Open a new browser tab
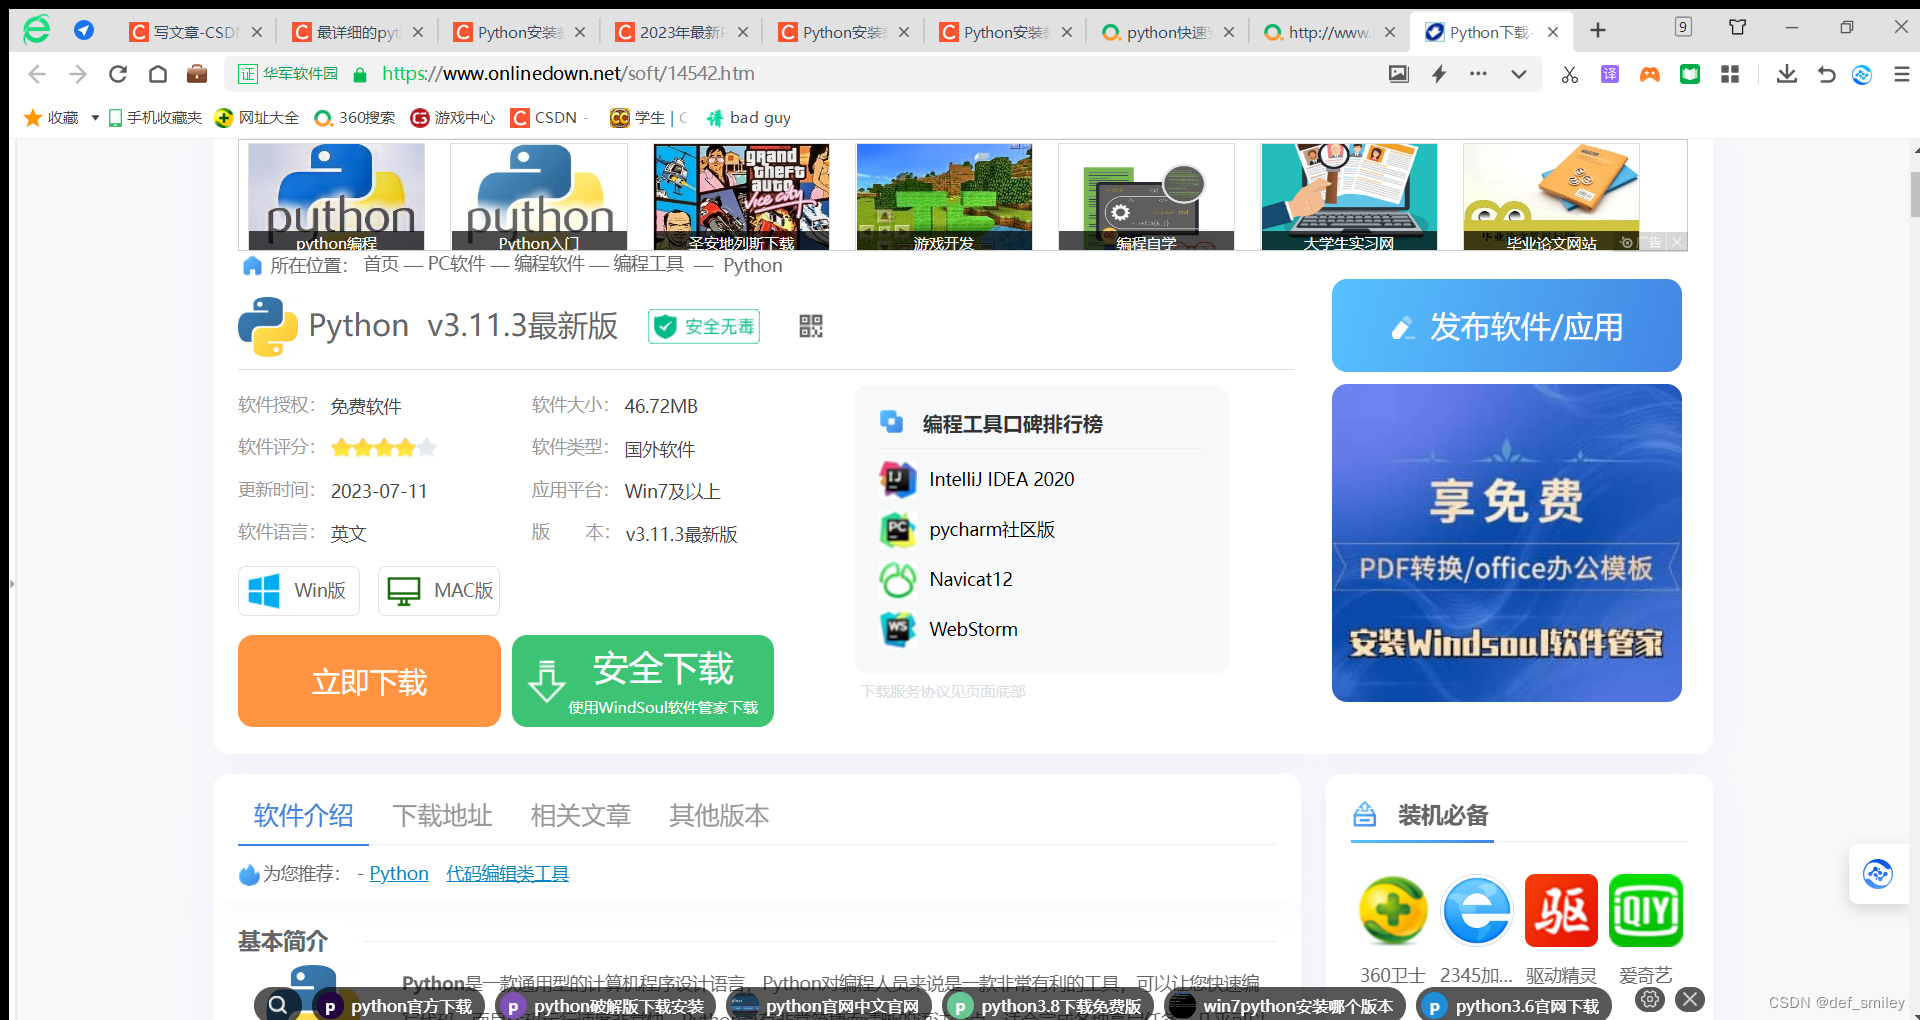 [x=1598, y=31]
